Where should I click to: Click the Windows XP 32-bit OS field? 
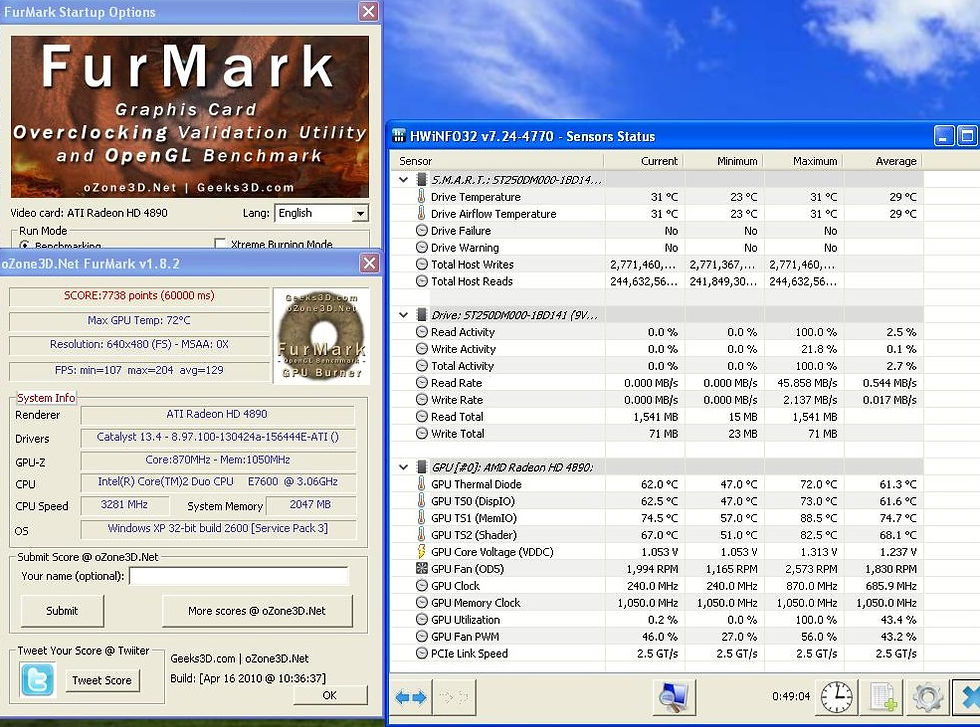pyautogui.click(x=218, y=528)
